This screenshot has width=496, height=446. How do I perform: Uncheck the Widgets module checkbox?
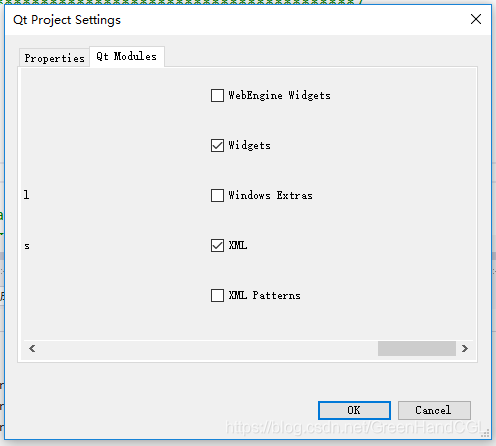(x=217, y=145)
